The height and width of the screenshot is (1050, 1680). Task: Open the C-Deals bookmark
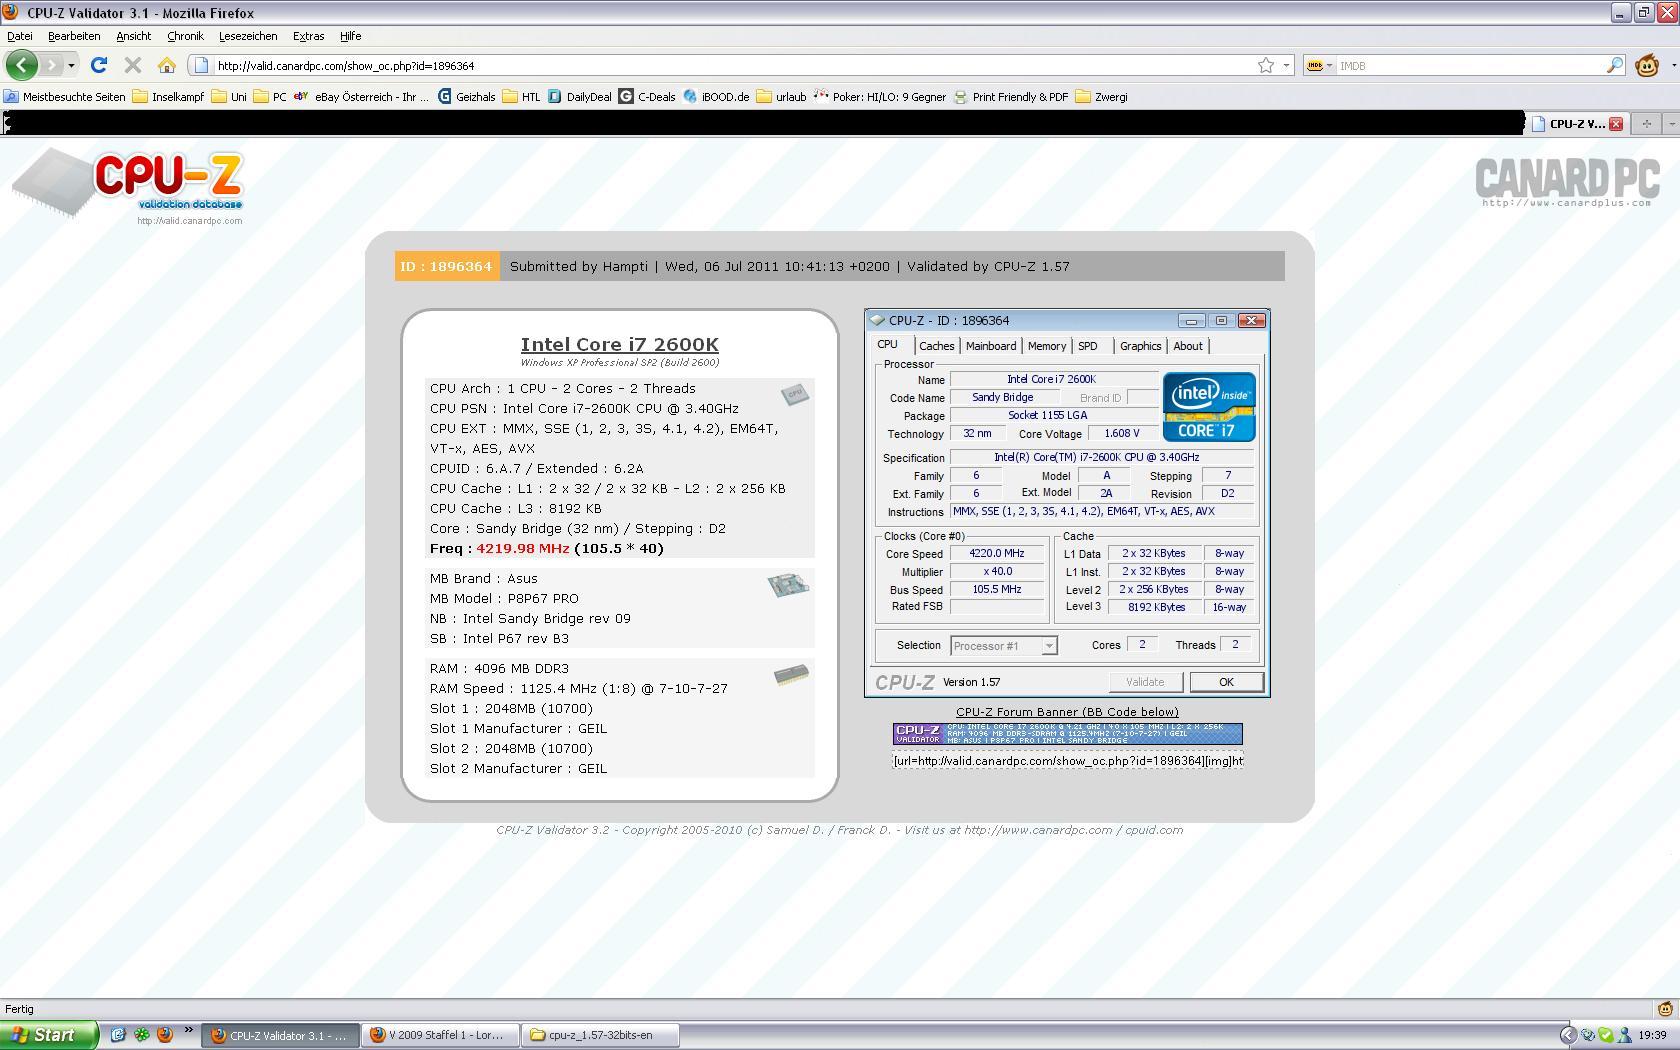[x=647, y=97]
